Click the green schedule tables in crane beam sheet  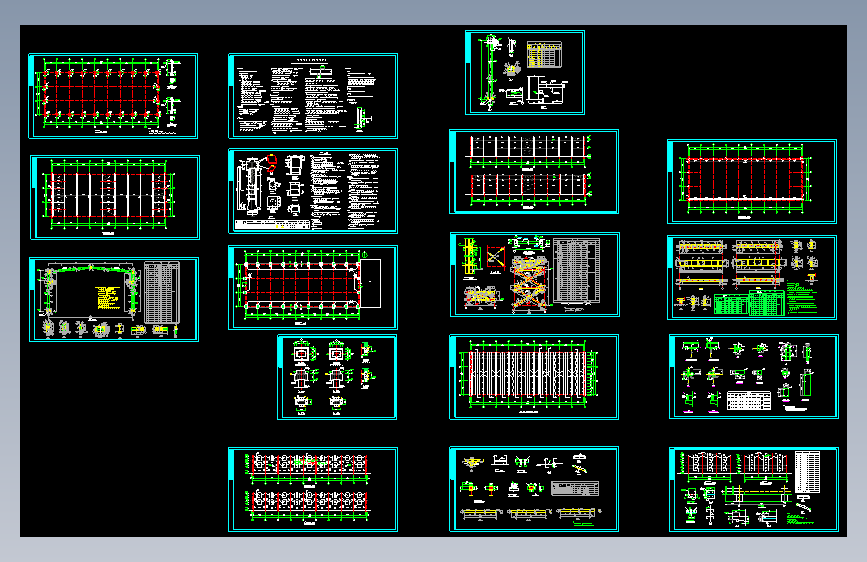point(749,304)
